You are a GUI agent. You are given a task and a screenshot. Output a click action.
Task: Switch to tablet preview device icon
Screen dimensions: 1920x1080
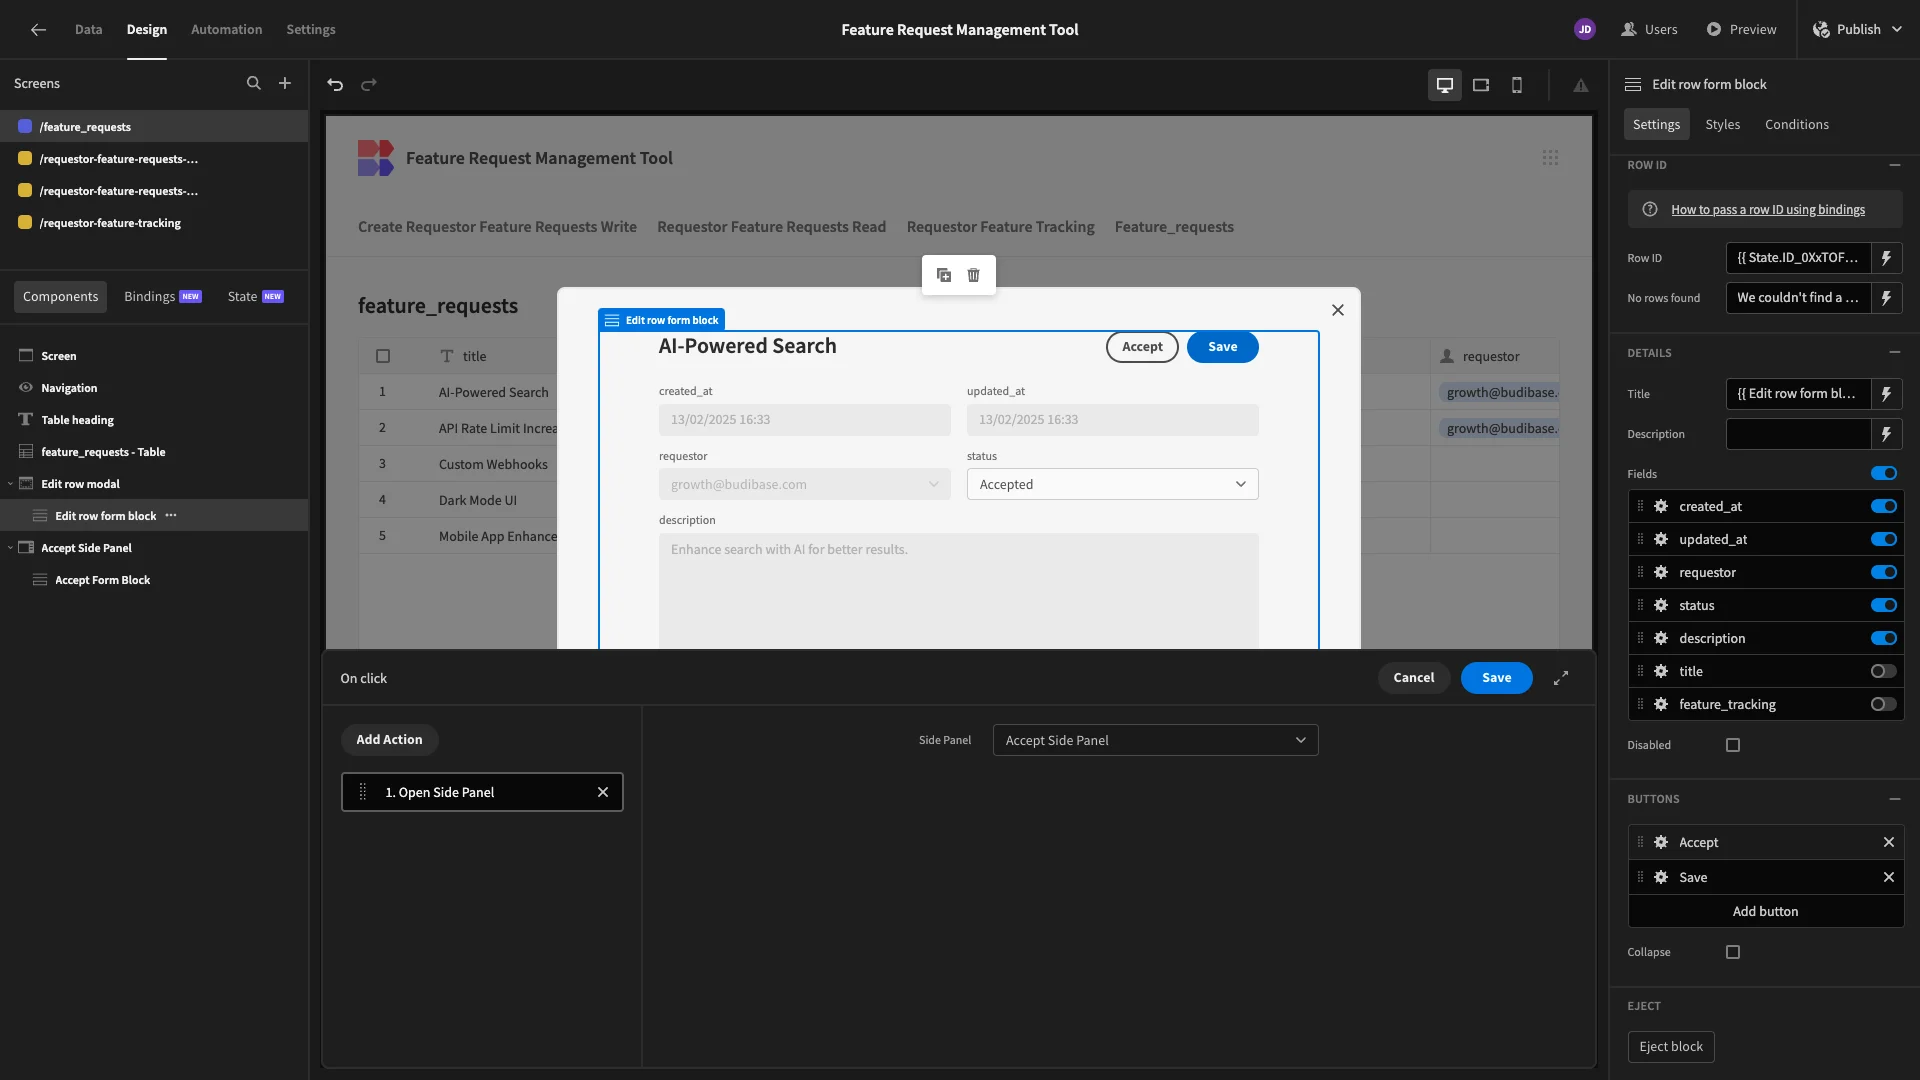click(1480, 85)
